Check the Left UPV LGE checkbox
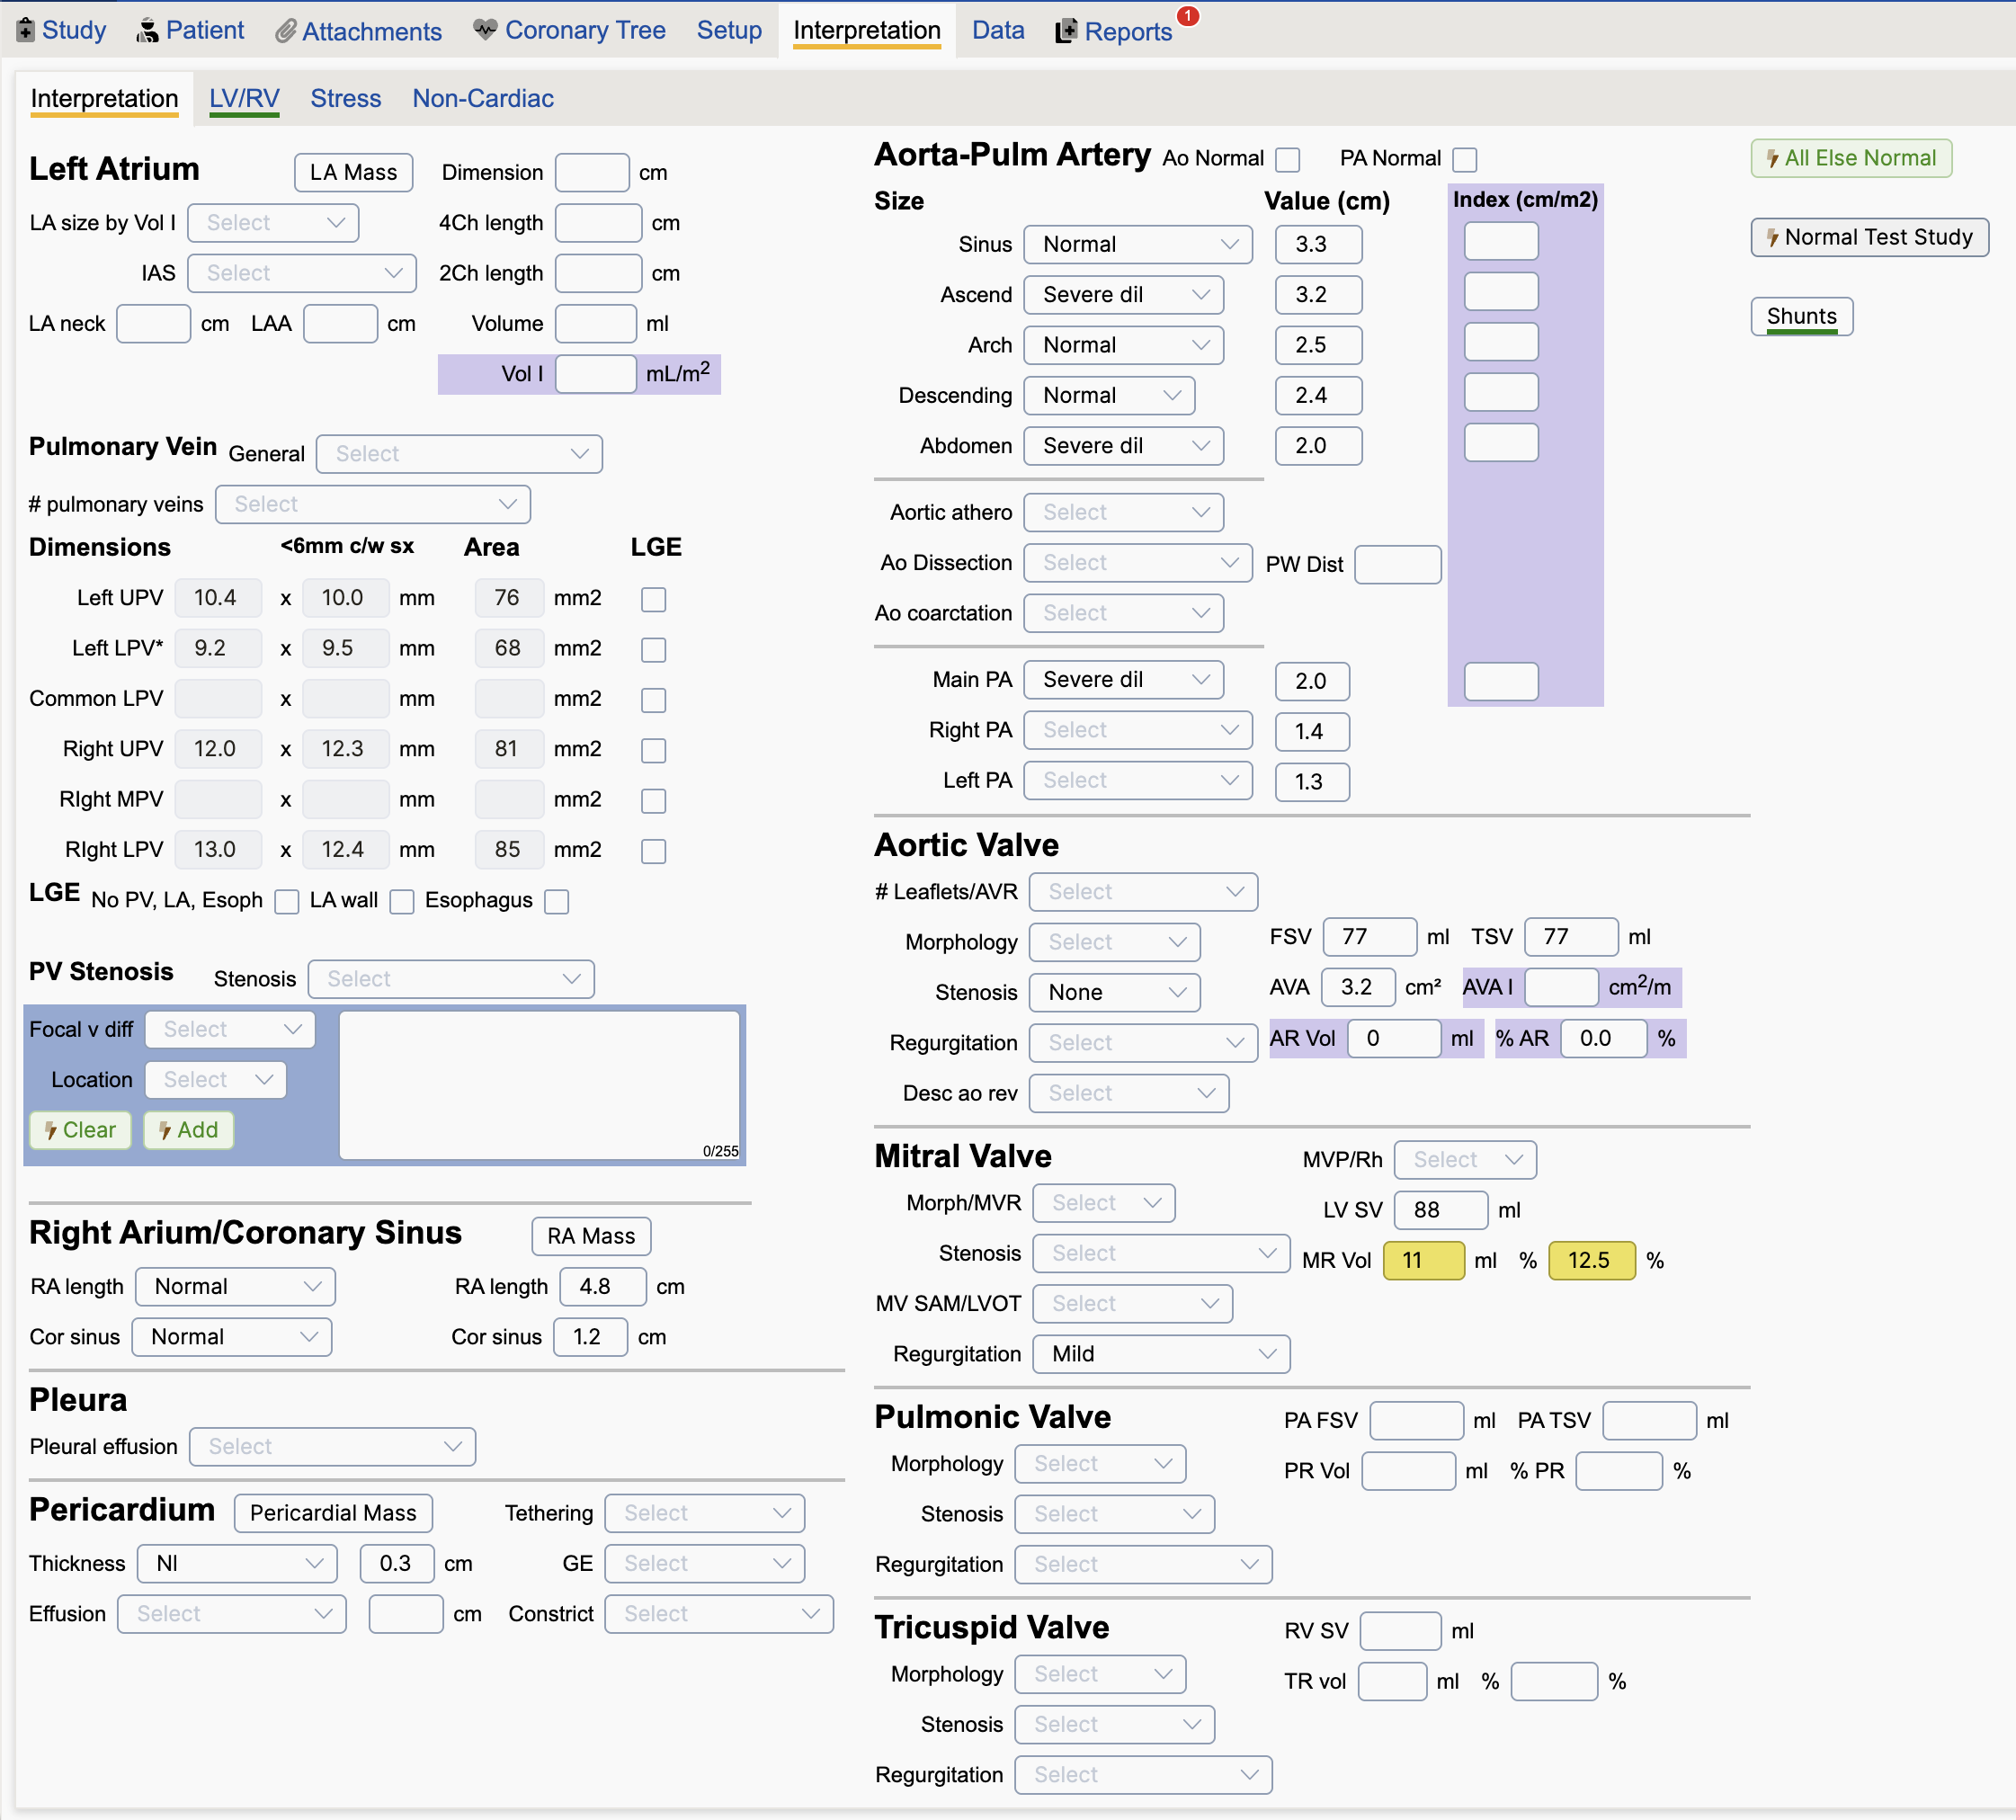The width and height of the screenshot is (2016, 1820). [653, 599]
